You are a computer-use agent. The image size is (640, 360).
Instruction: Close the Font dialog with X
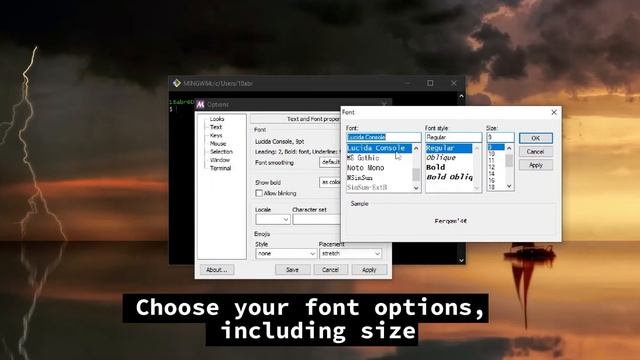point(554,112)
